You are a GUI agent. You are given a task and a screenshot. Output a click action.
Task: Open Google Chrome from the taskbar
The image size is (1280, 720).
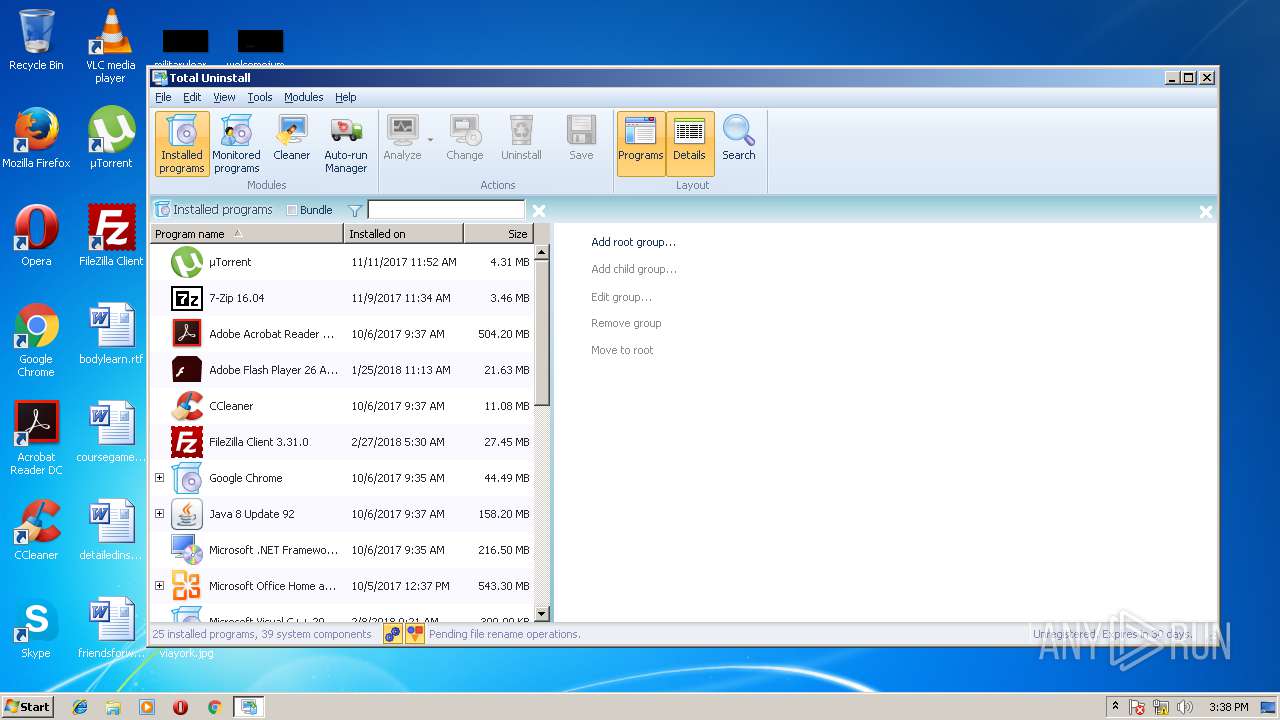coord(214,707)
